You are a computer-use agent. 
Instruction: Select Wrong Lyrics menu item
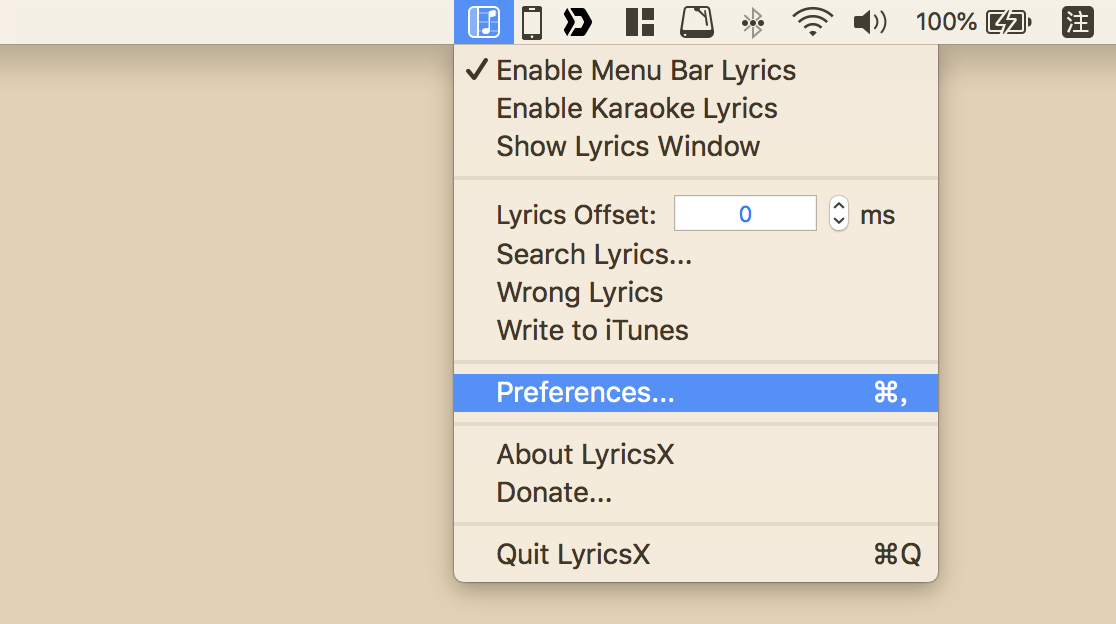pyautogui.click(x=580, y=293)
